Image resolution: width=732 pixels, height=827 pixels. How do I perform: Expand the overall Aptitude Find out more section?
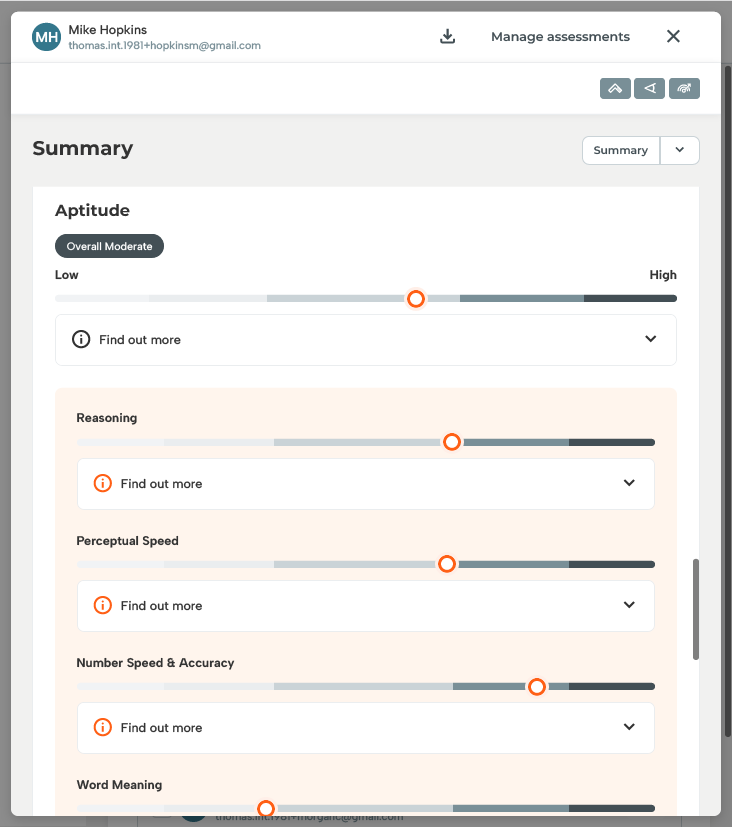pos(651,340)
